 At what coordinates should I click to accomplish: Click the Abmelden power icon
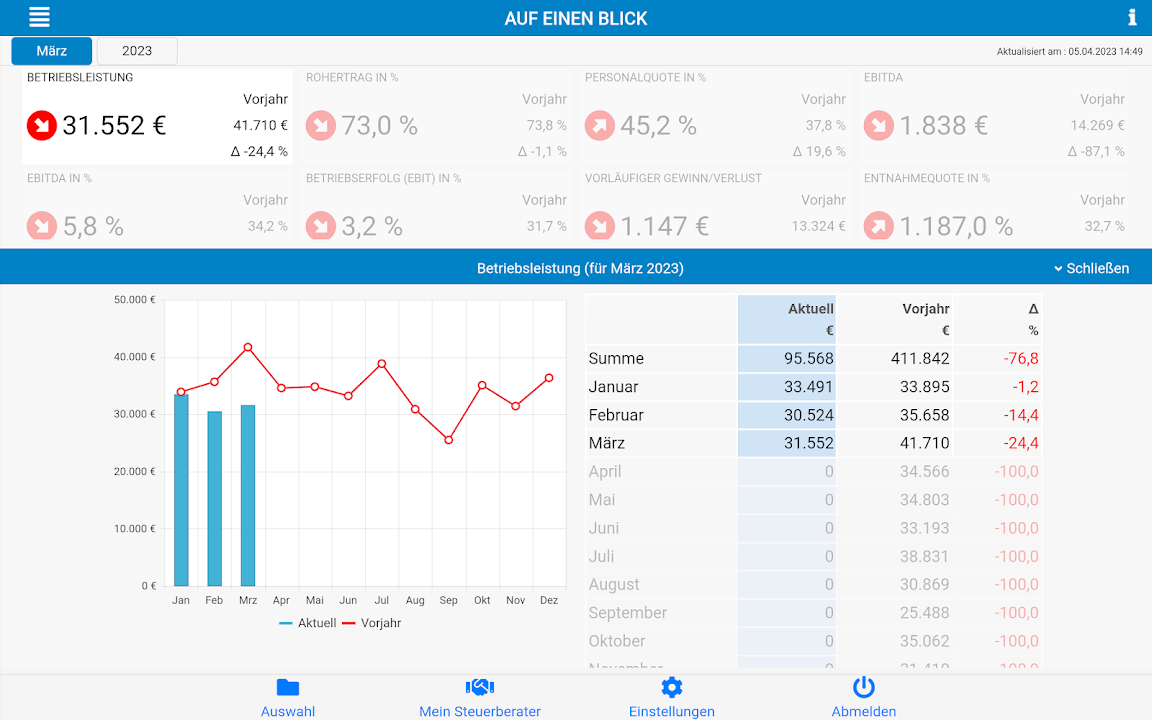click(864, 687)
